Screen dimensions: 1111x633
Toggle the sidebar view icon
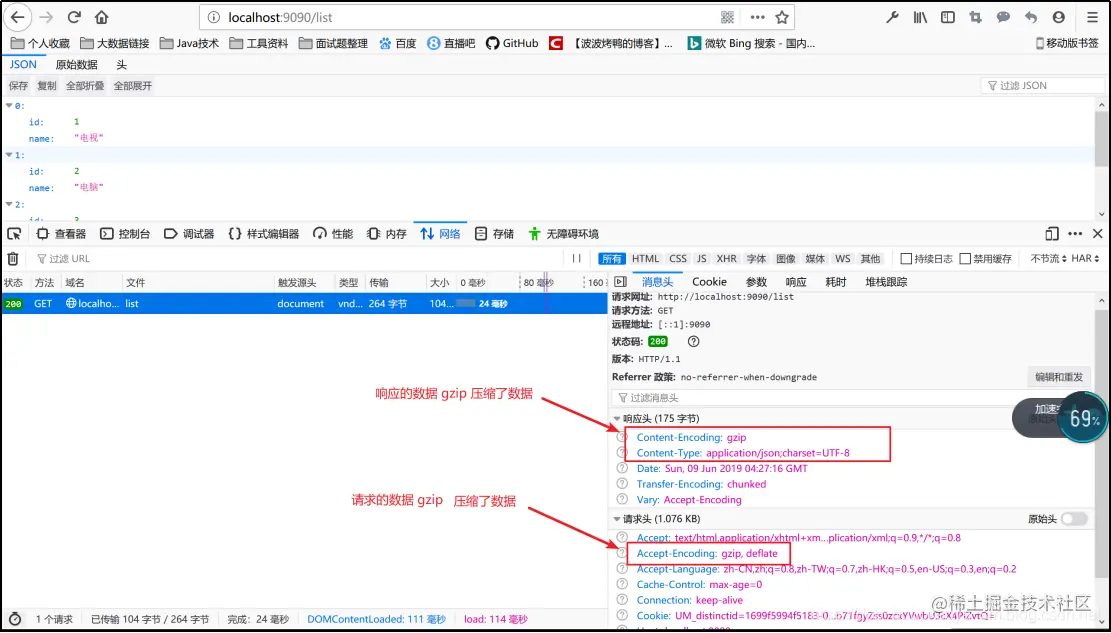[x=947, y=17]
